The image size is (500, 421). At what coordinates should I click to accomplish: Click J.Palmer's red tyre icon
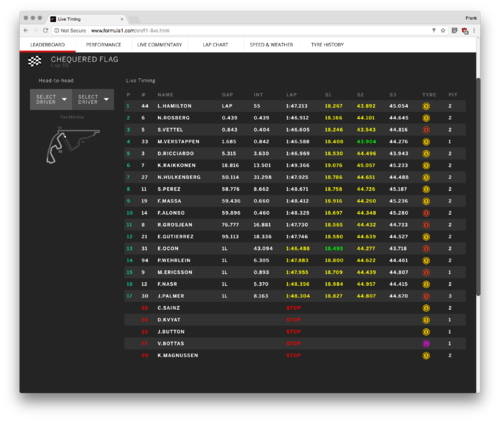click(426, 296)
